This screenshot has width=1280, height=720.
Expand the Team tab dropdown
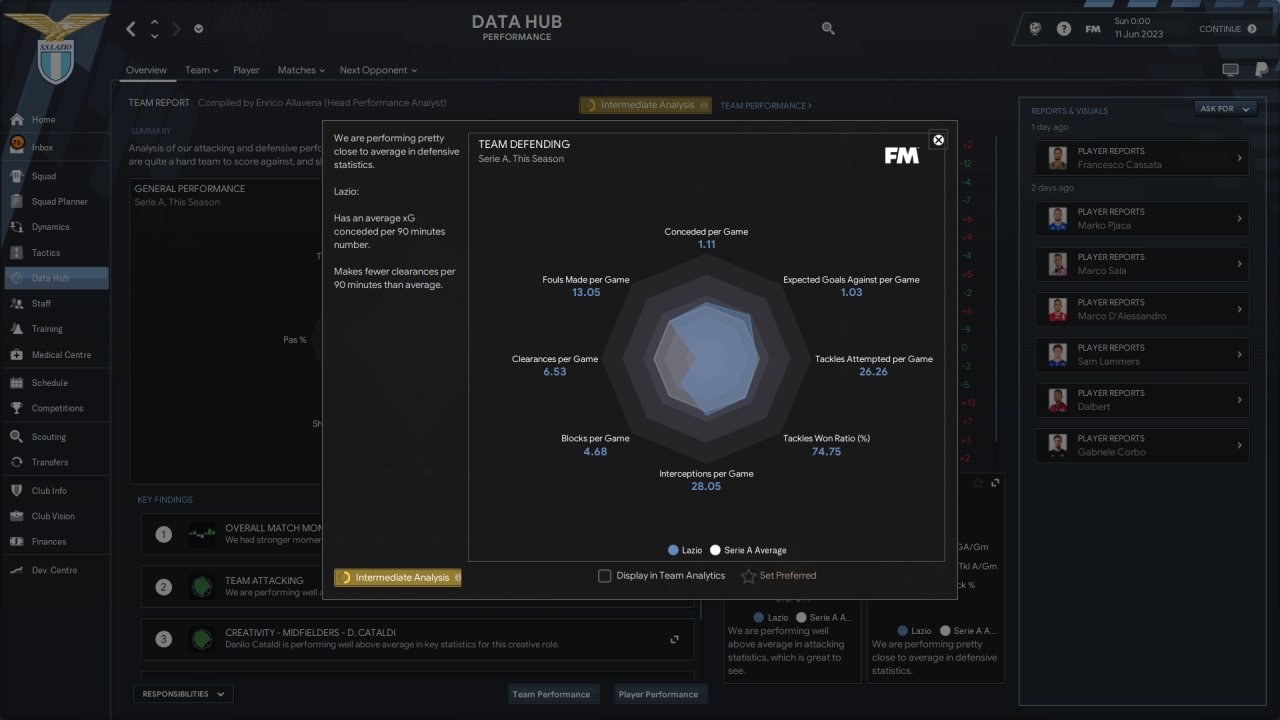click(201, 70)
